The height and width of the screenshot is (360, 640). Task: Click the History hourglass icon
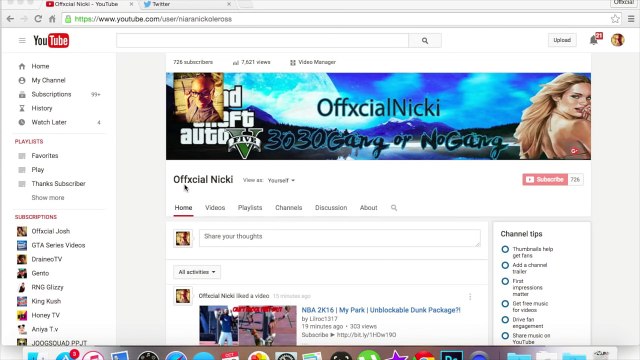[22, 108]
